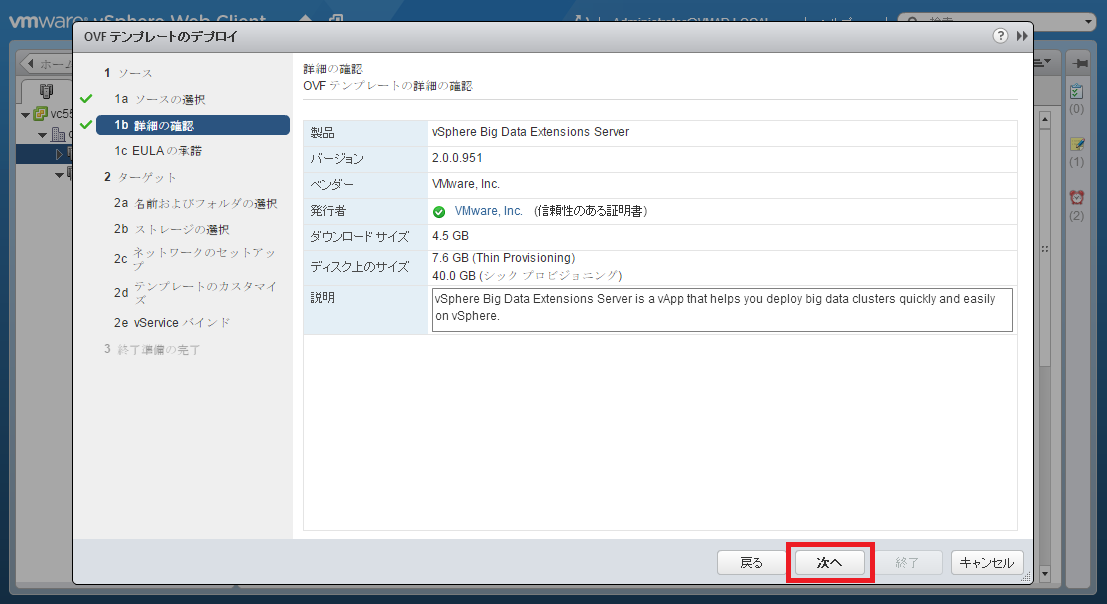Viewport: 1107px width, 604px height.
Task: Open the list view options dropdown behind dialog
Action: point(1042,64)
